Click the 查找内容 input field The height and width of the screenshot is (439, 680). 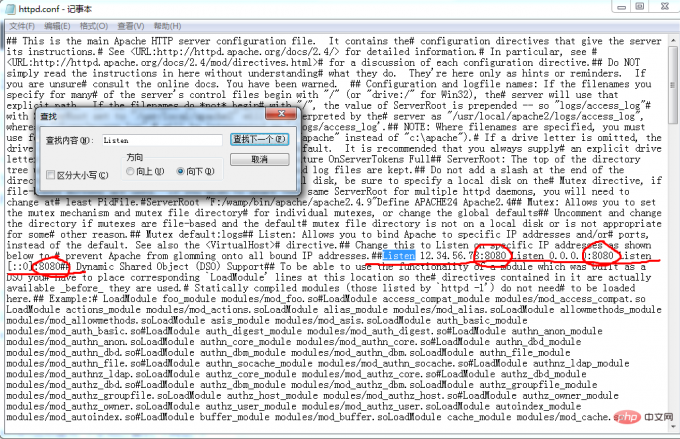coord(162,140)
